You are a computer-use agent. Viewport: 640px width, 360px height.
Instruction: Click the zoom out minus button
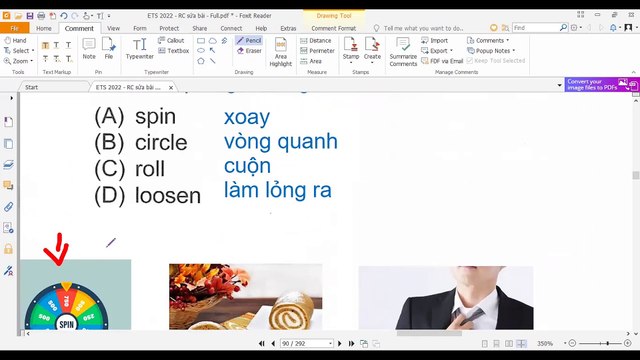(572, 344)
